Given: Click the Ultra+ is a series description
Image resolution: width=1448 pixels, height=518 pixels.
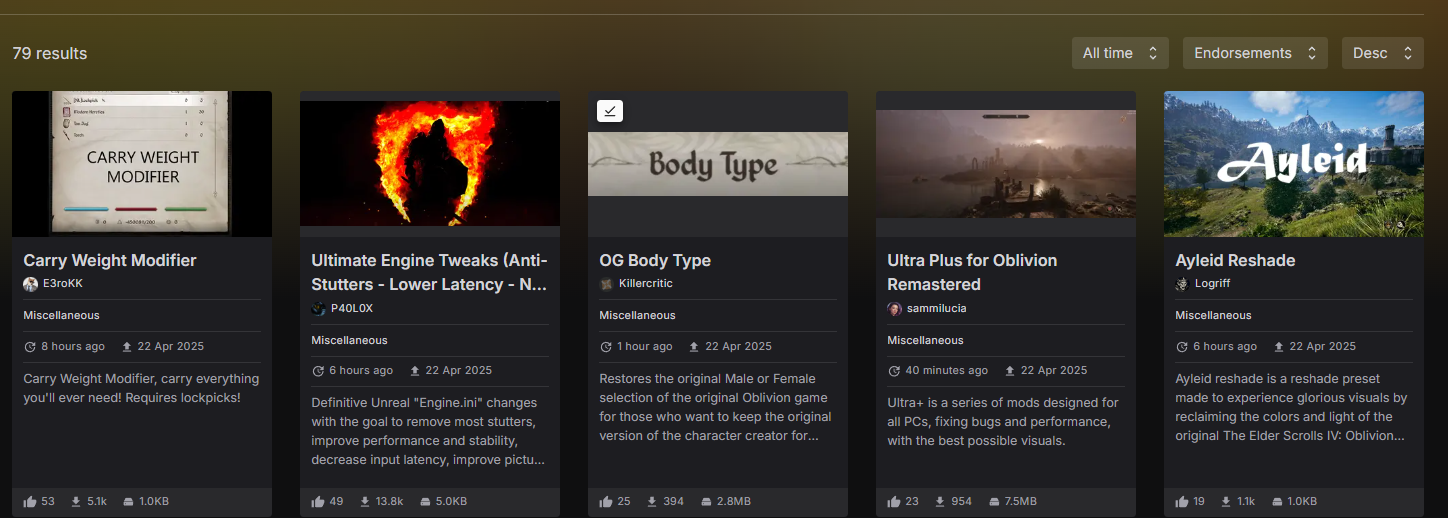Looking at the screenshot, I should click(1003, 422).
